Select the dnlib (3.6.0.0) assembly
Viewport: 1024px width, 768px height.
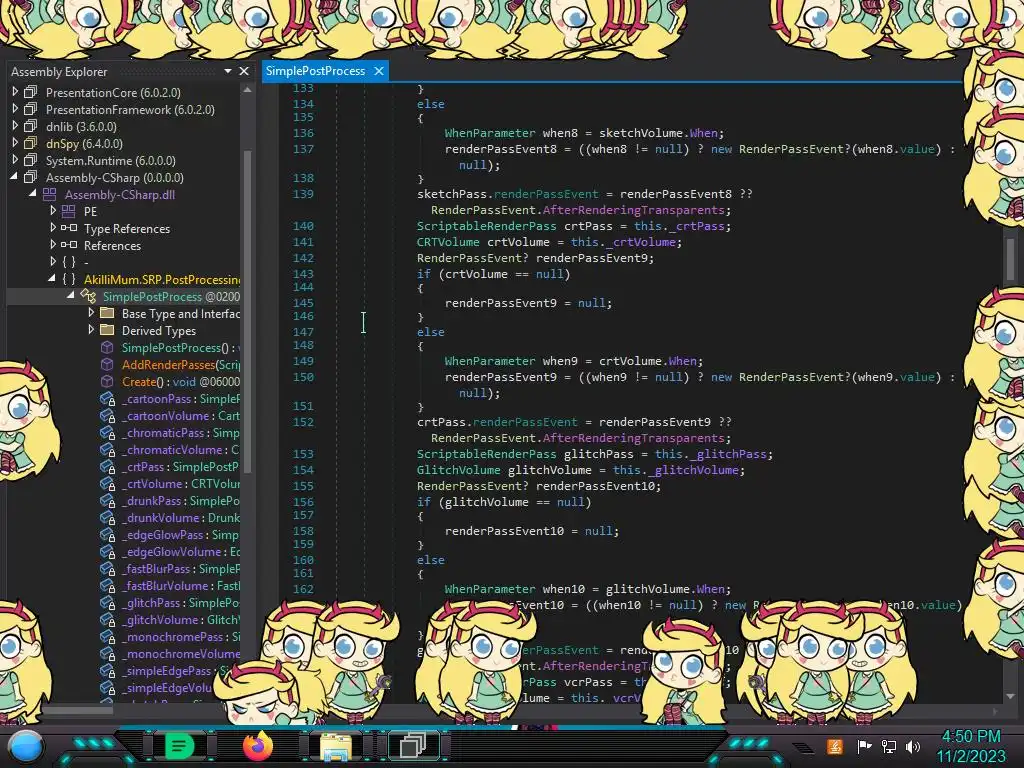click(81, 127)
